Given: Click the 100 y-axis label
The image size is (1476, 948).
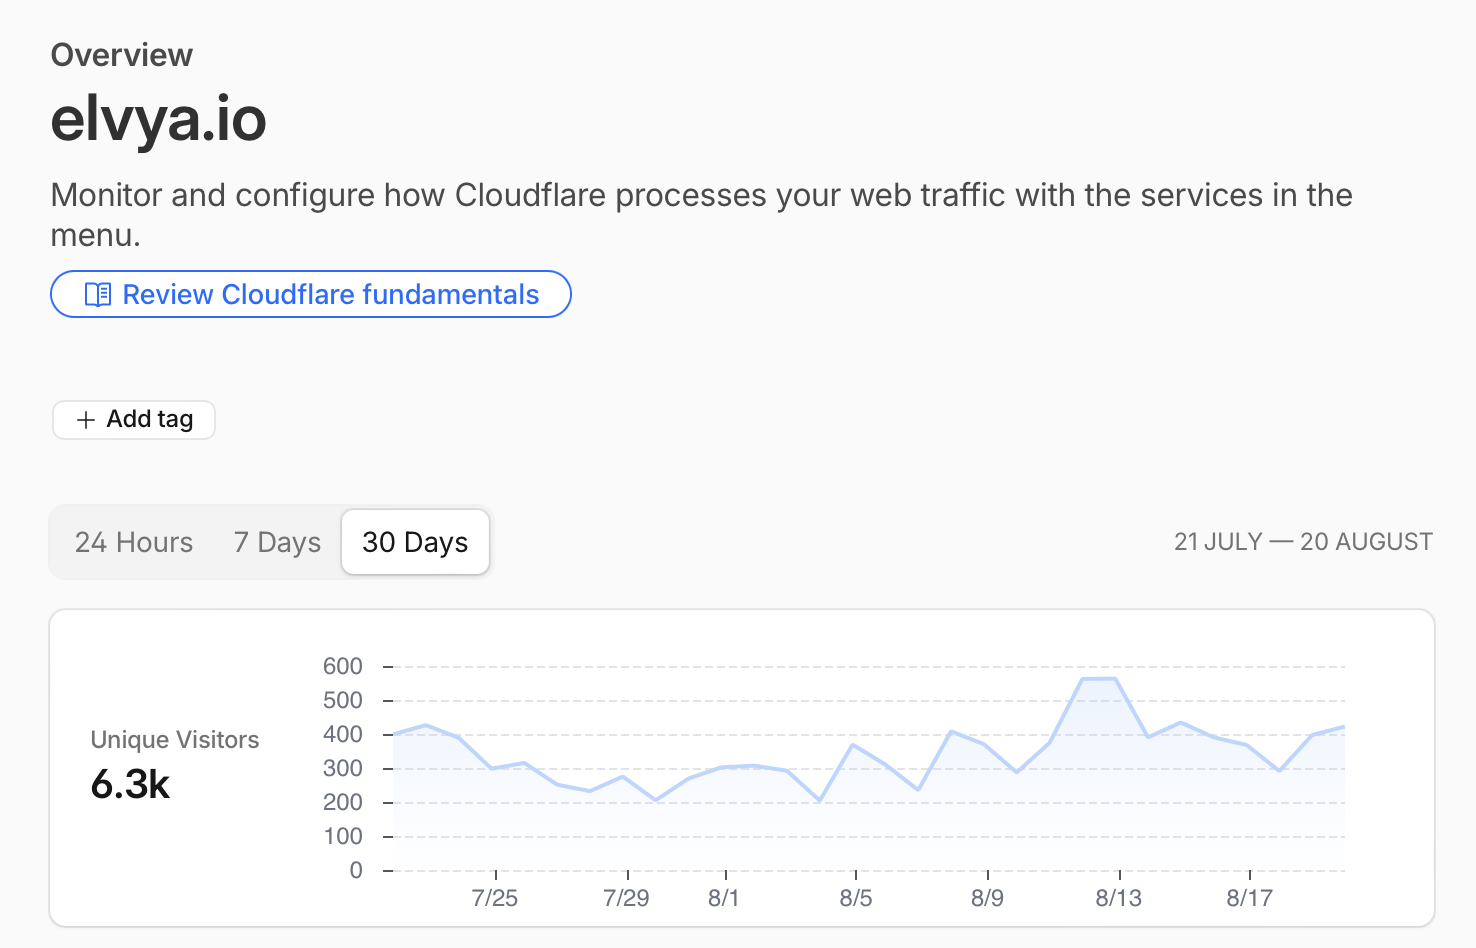Looking at the screenshot, I should tap(343, 836).
